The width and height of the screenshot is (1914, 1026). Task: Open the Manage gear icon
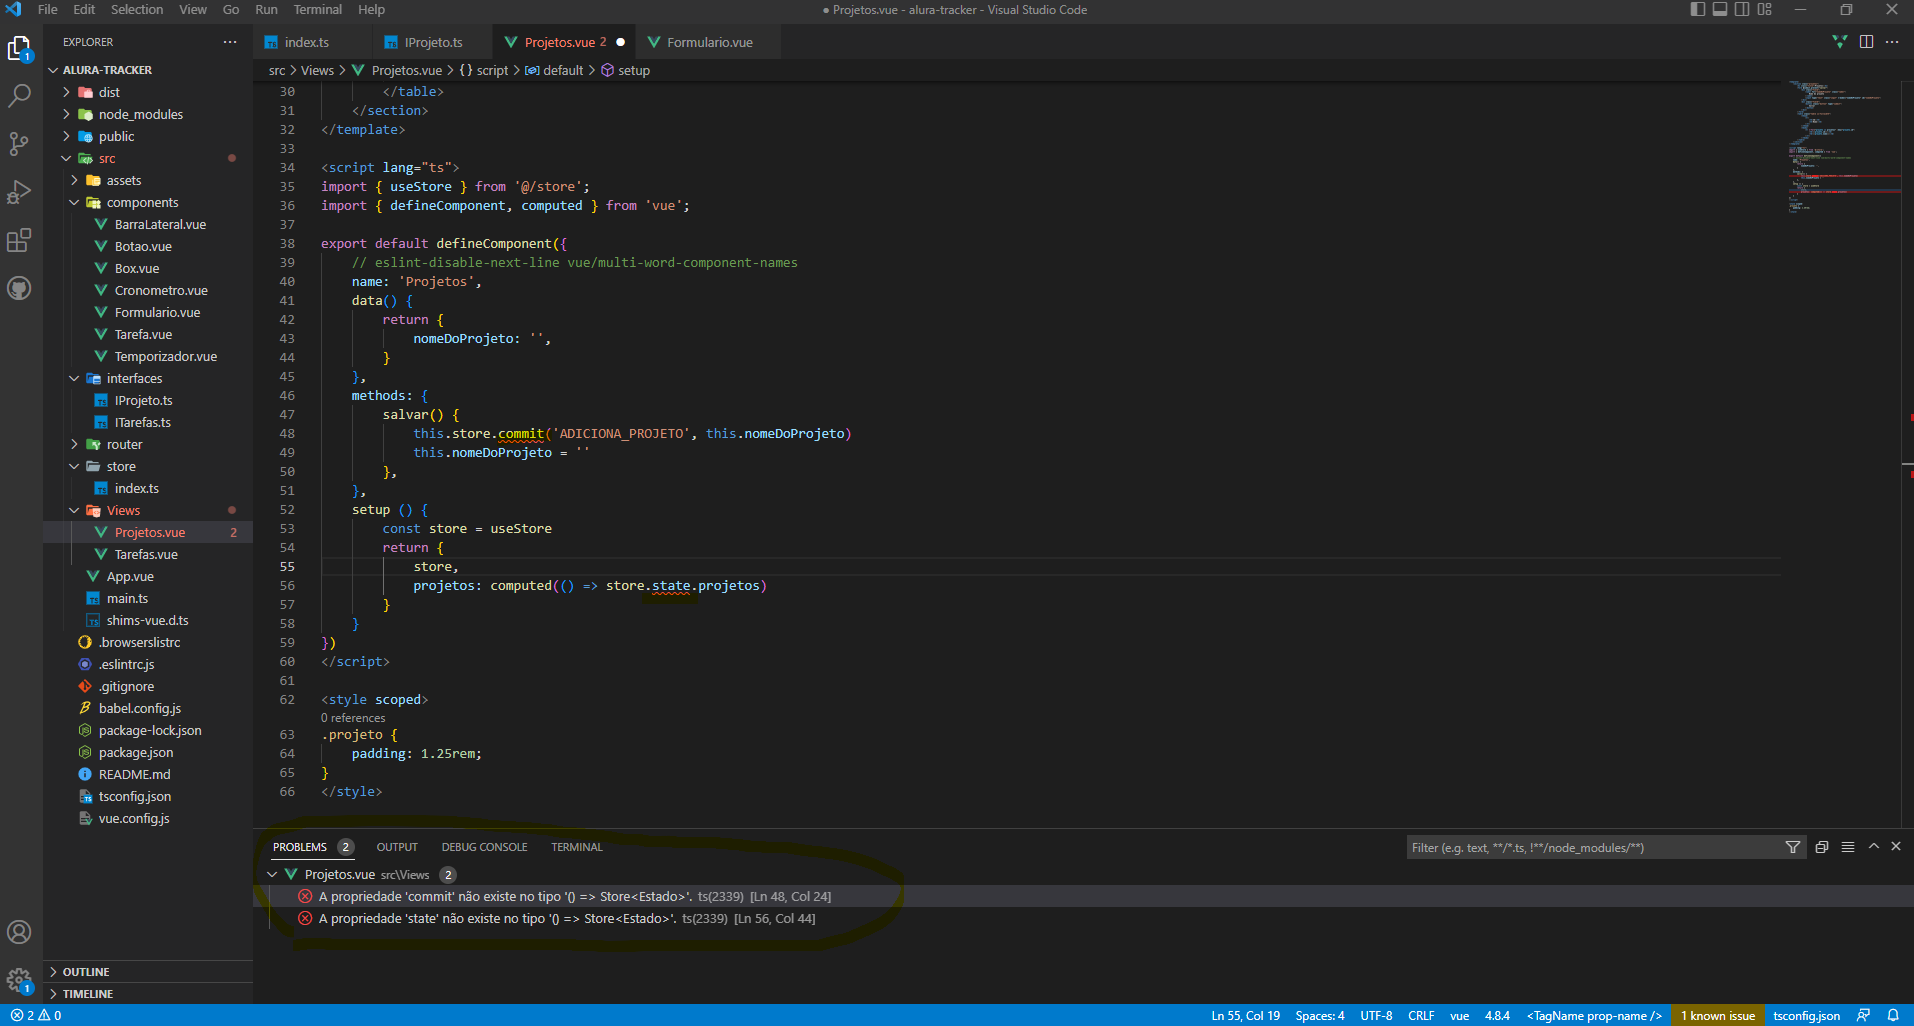coord(20,980)
